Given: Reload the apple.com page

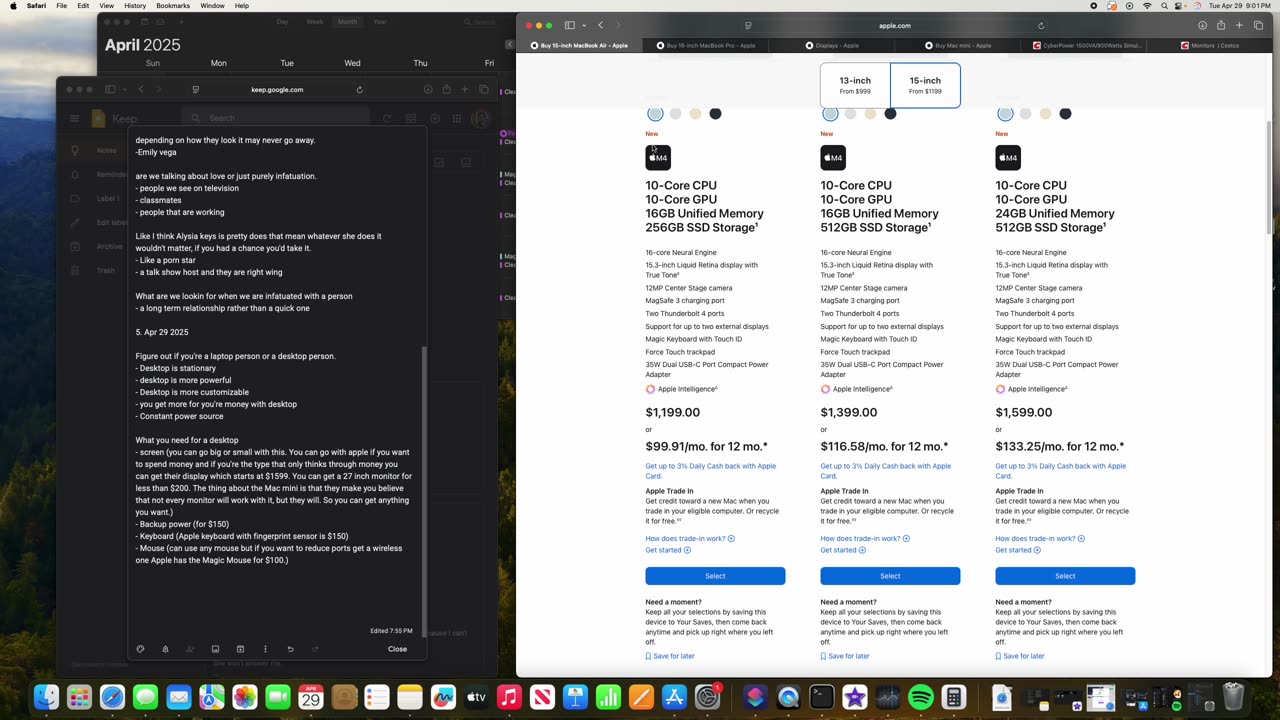Looking at the screenshot, I should 1041,25.
